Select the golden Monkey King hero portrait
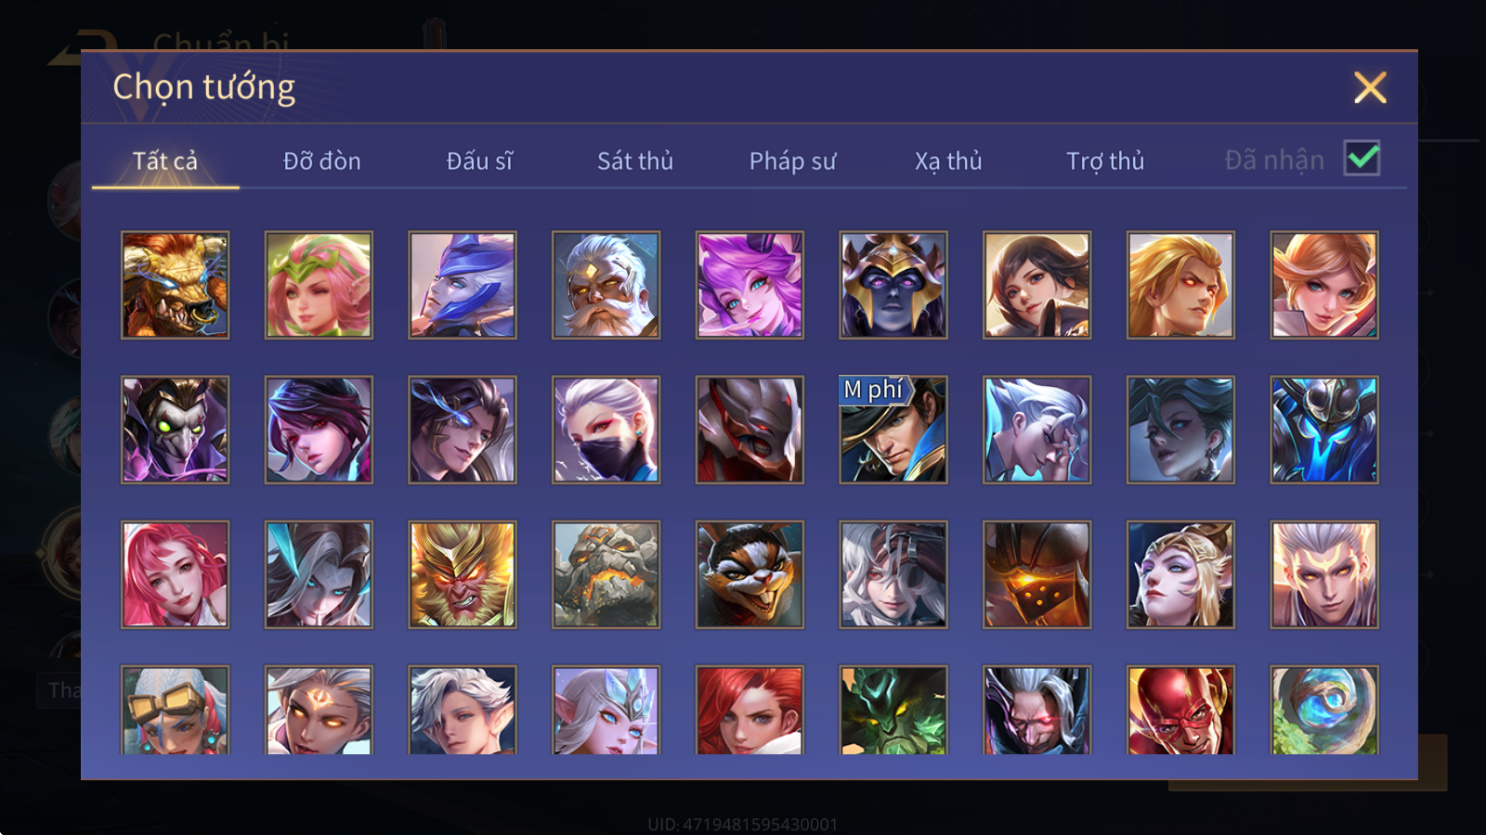The height and width of the screenshot is (835, 1486). [x=462, y=575]
